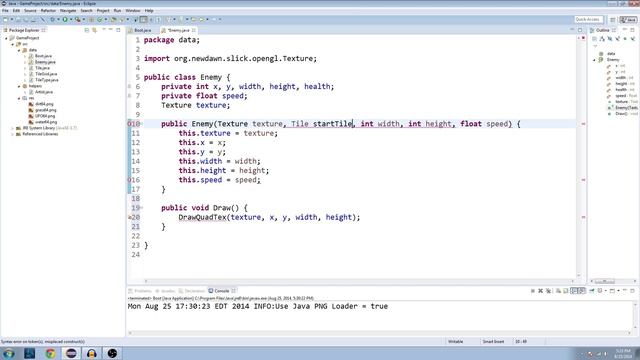This screenshot has width=640, height=360.
Task: Collapse the res folder node
Action: coord(19,98)
